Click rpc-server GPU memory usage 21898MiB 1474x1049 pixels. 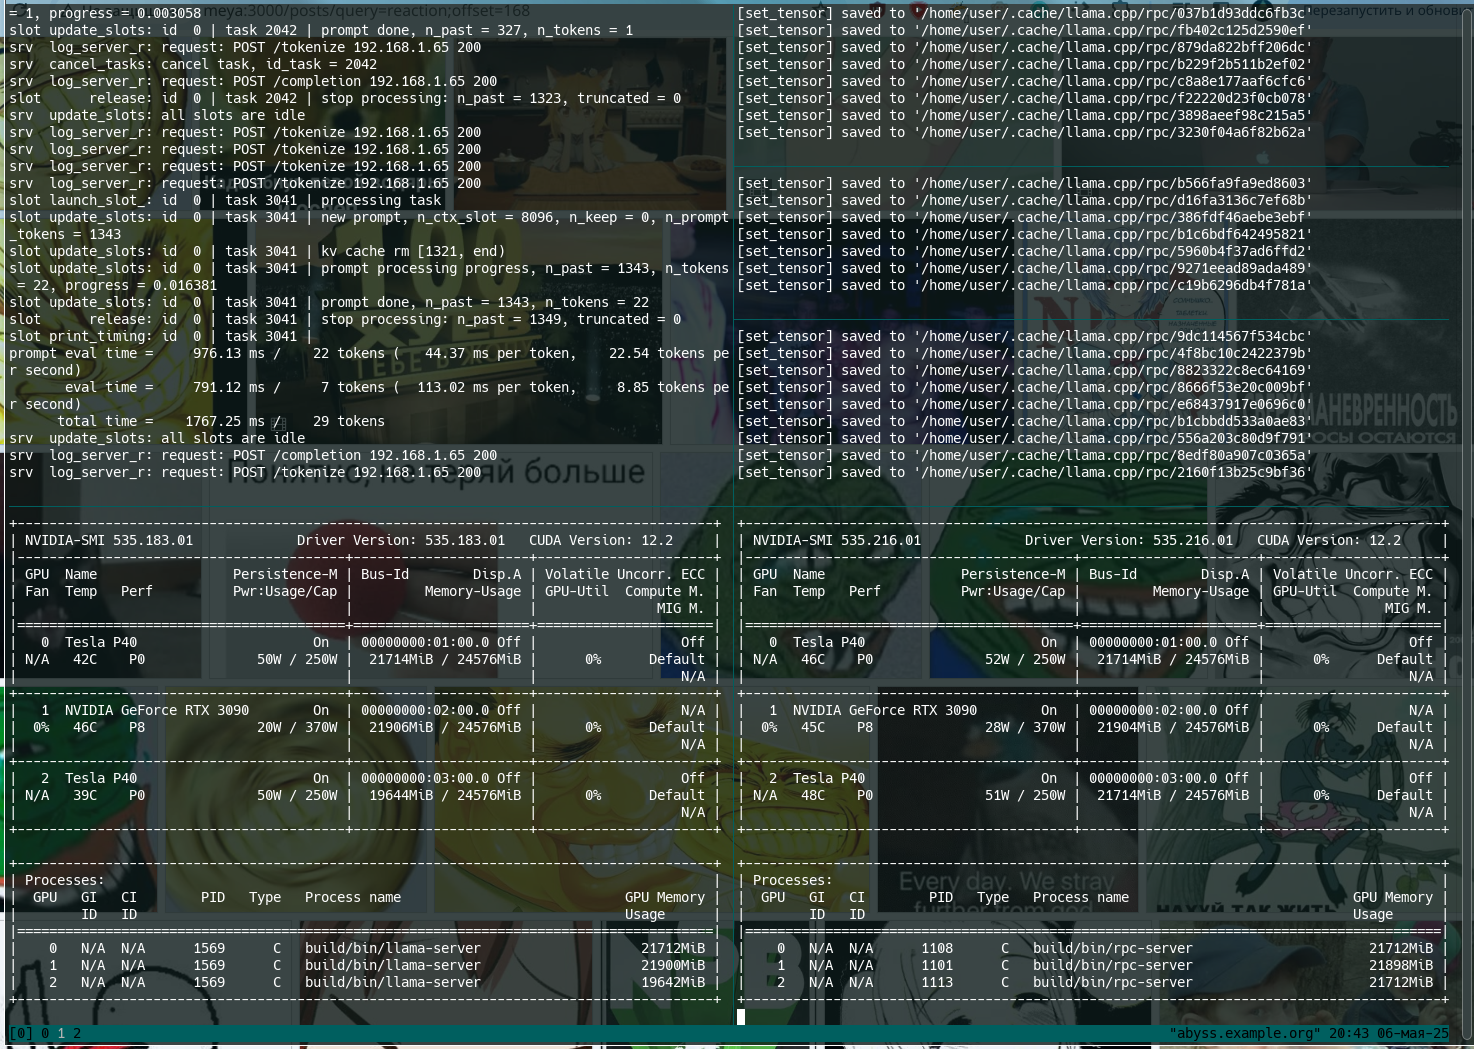(1401, 965)
